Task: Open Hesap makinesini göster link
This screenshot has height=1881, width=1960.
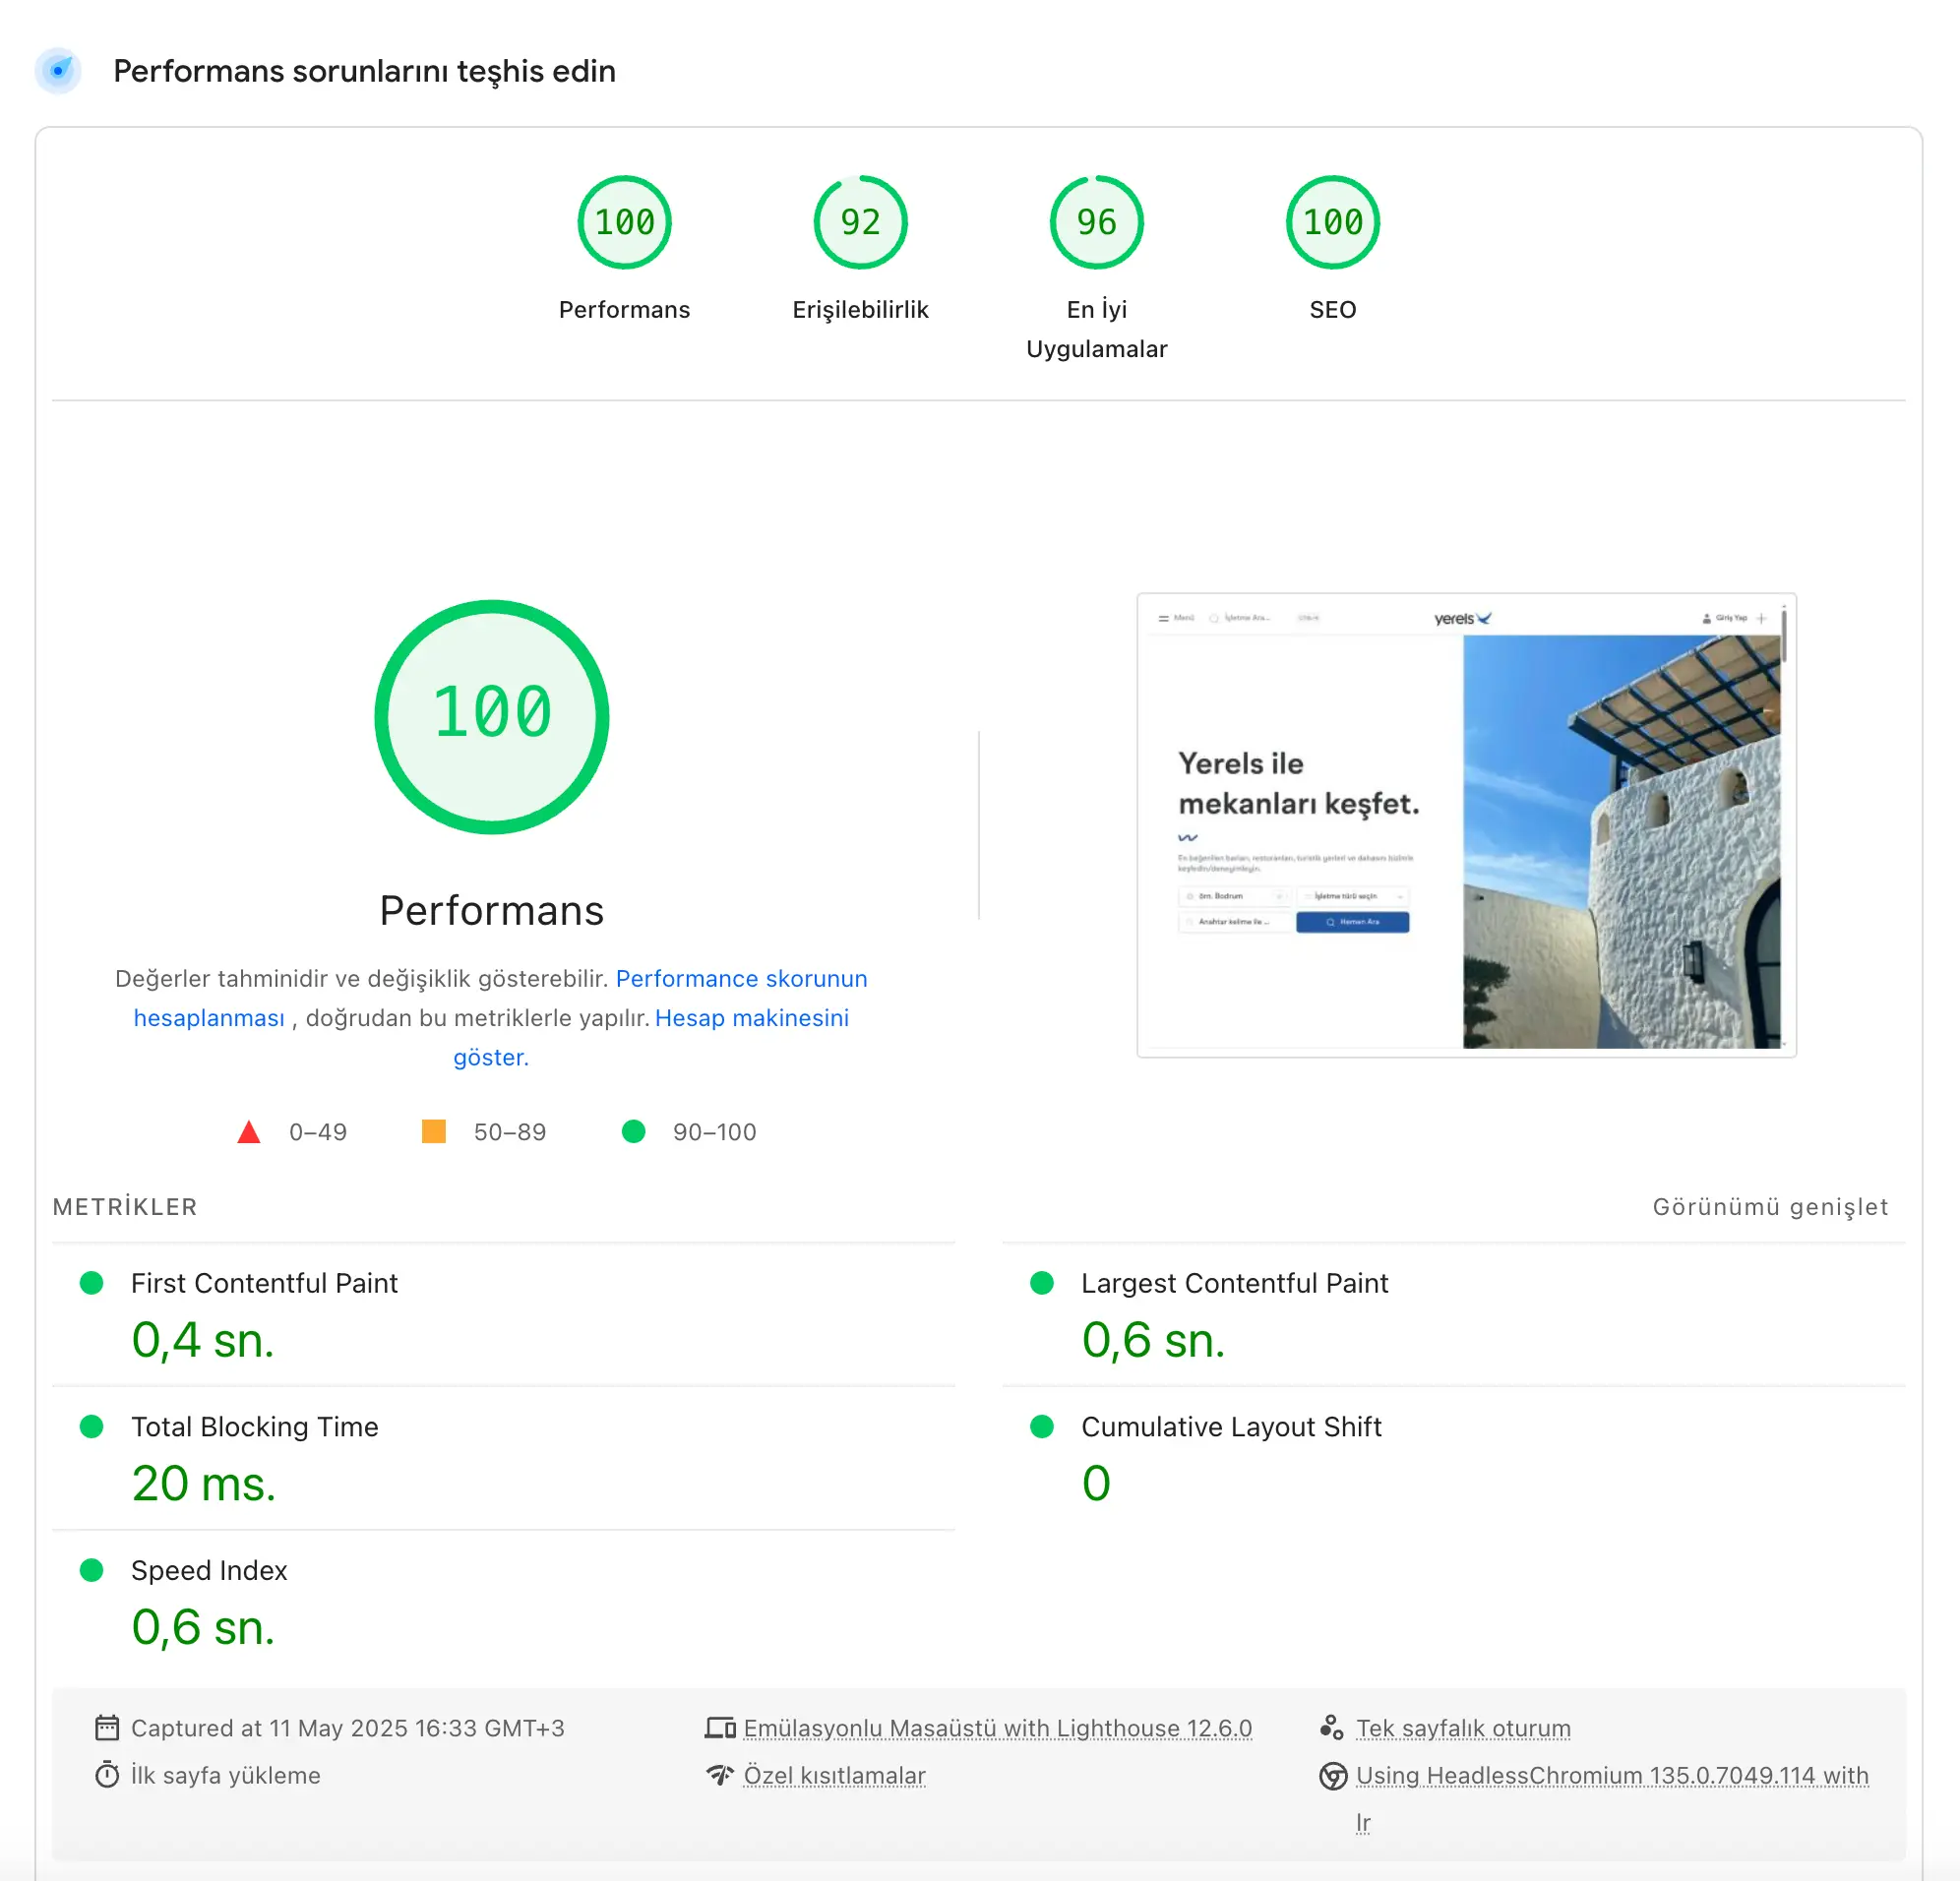Action: pyautogui.click(x=751, y=1018)
